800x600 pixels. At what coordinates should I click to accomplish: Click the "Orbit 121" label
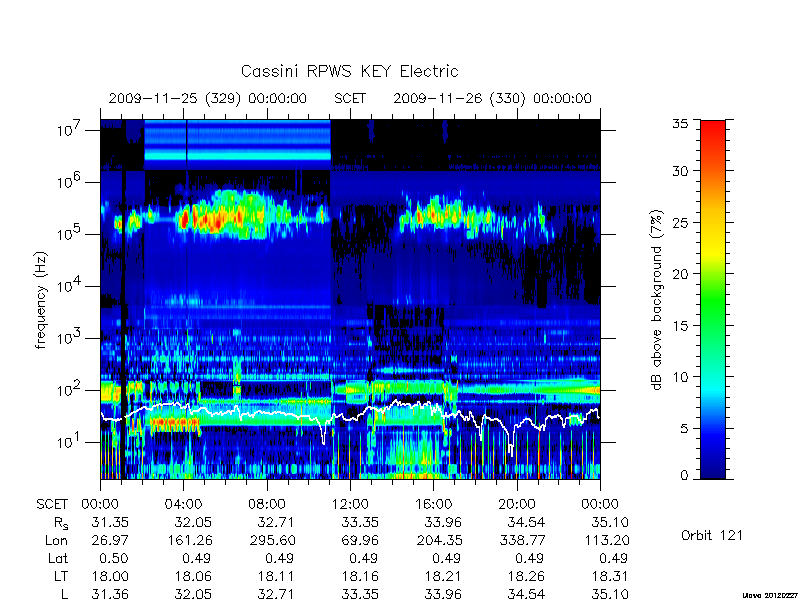click(x=712, y=536)
